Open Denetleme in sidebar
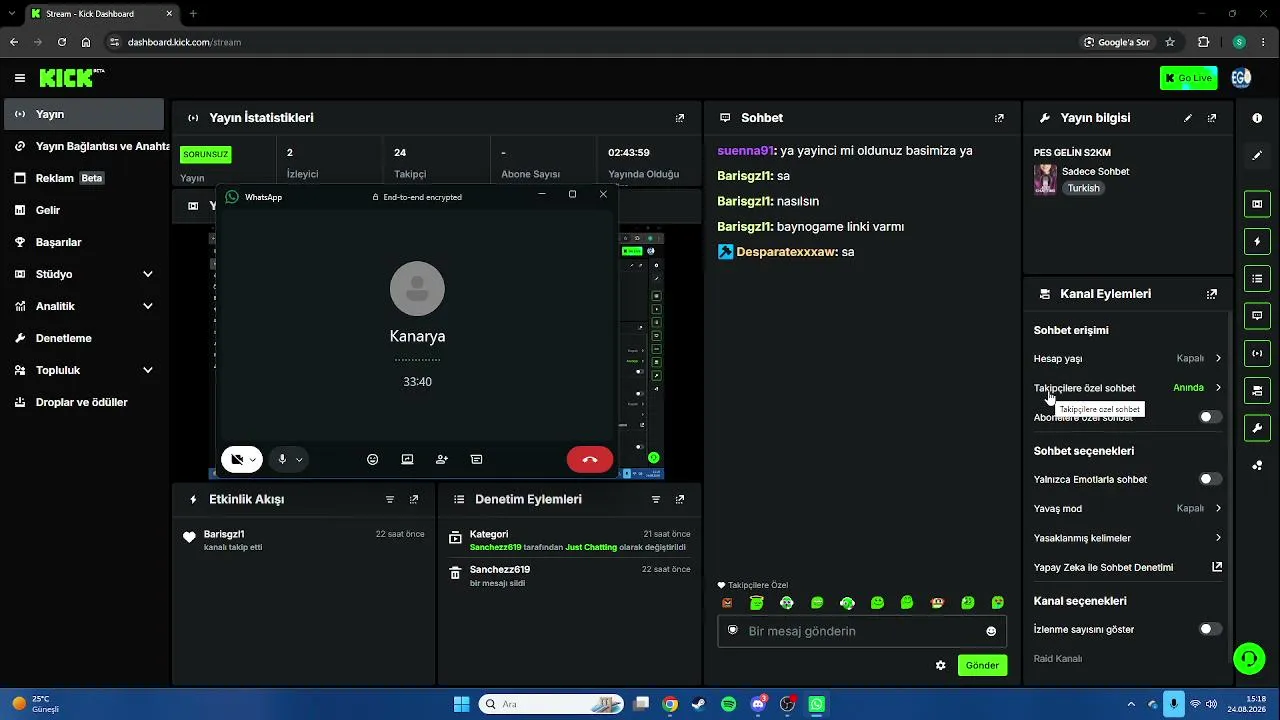The image size is (1280, 720). pos(84,338)
